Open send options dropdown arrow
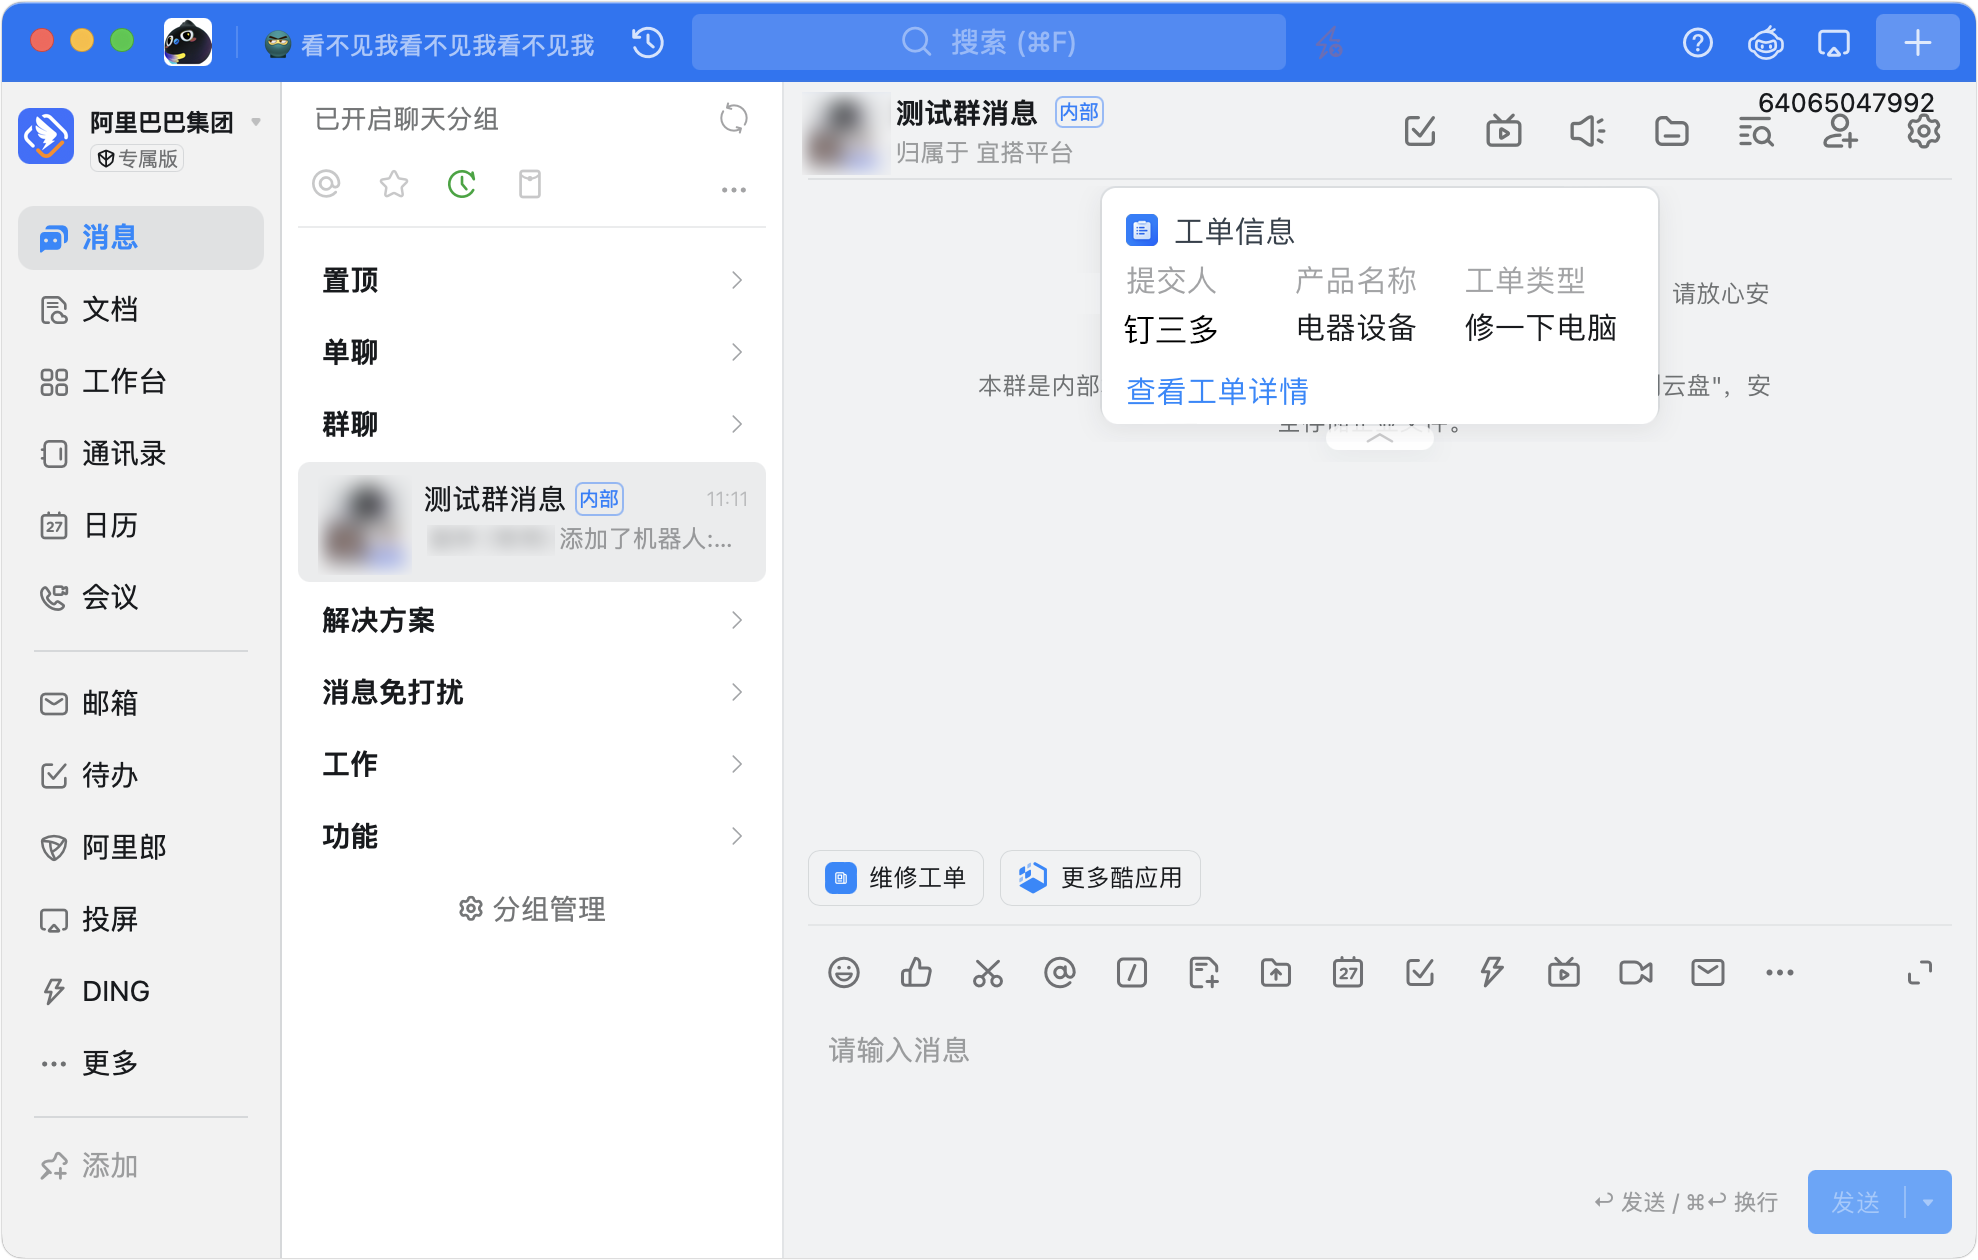 click(x=1929, y=1203)
